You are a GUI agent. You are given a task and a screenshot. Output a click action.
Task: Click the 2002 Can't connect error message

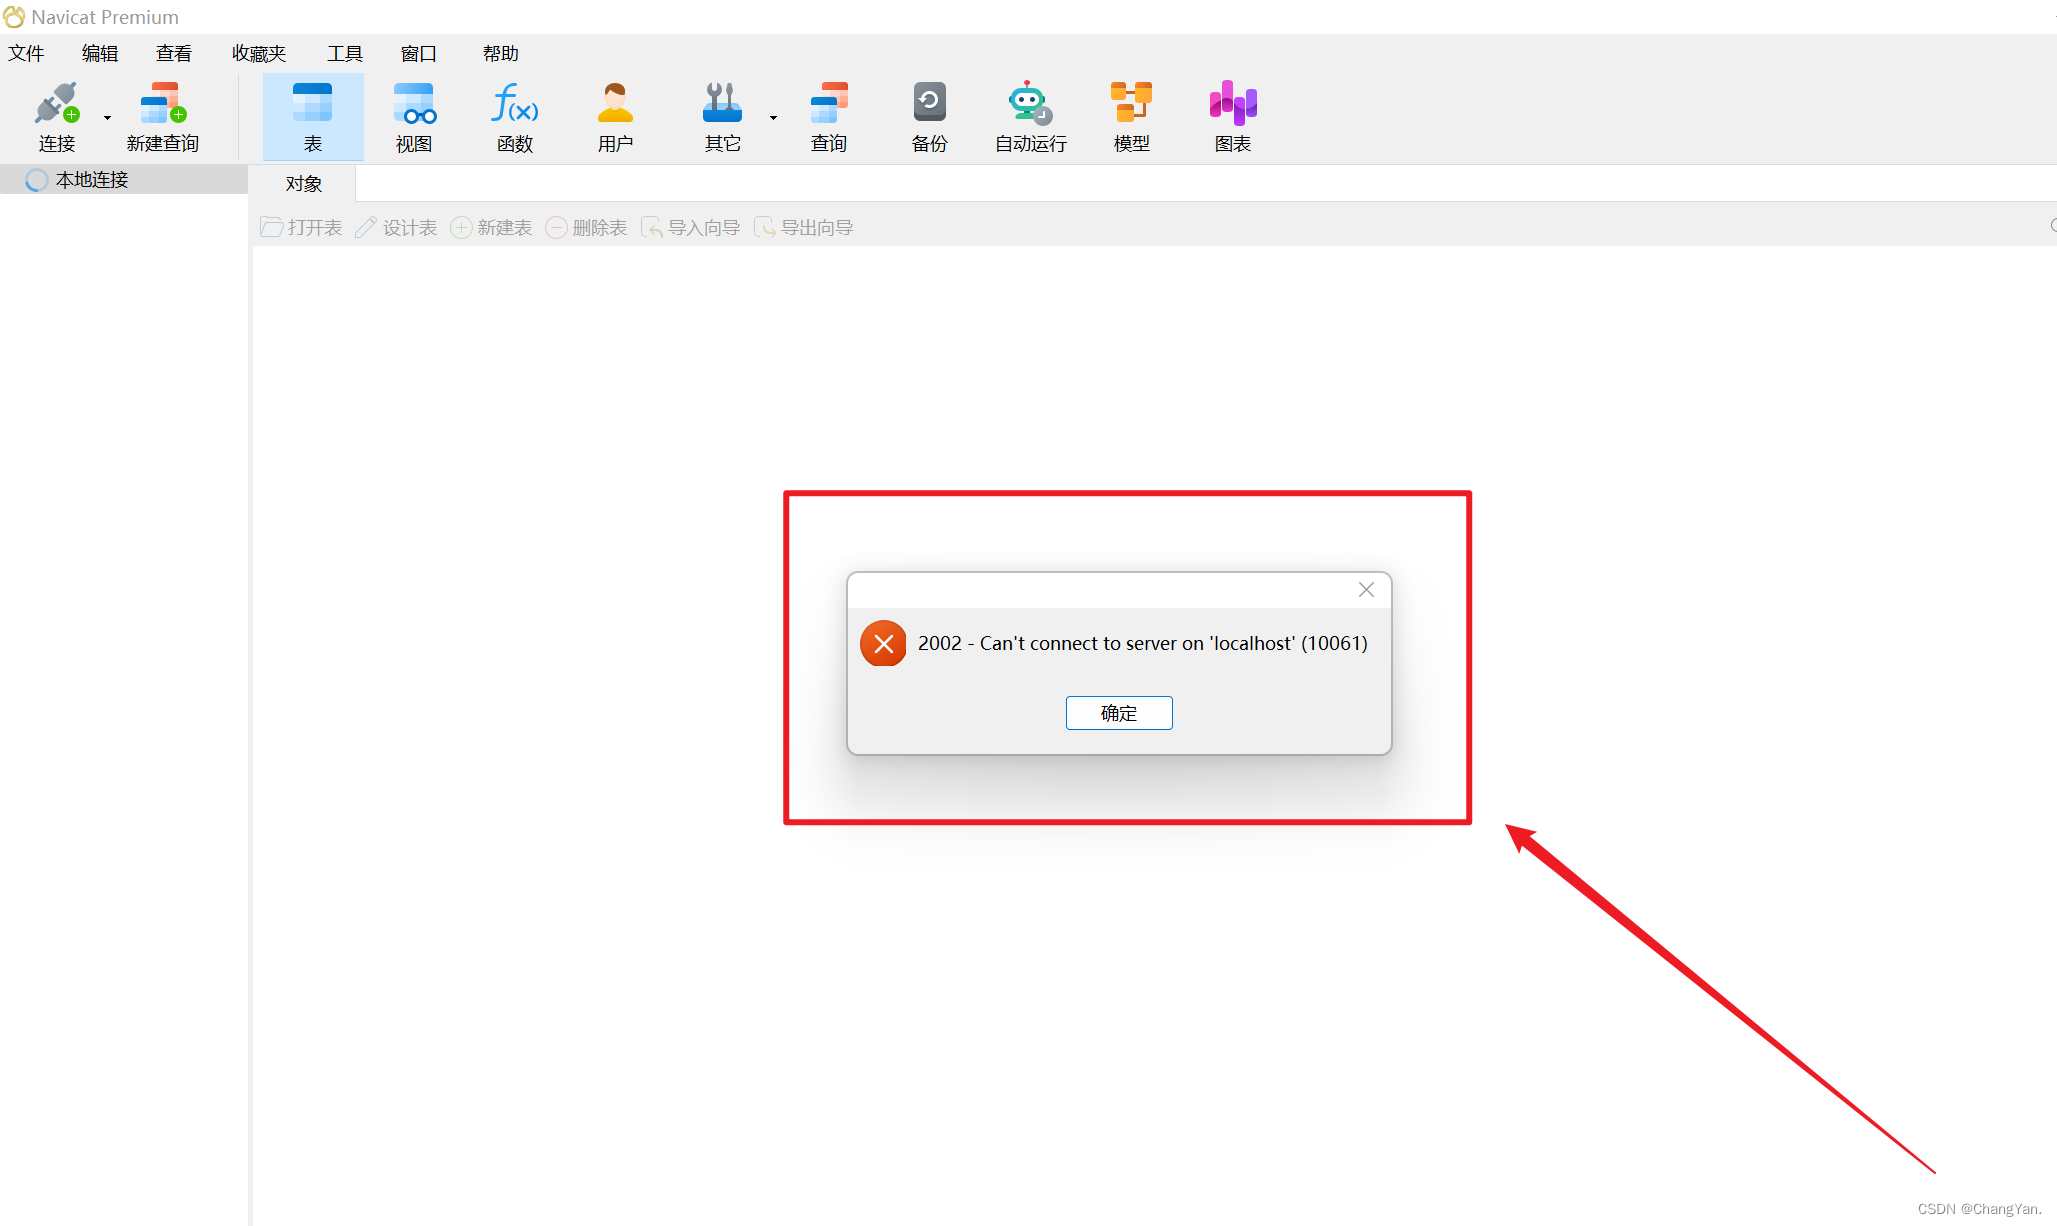click(x=1143, y=643)
